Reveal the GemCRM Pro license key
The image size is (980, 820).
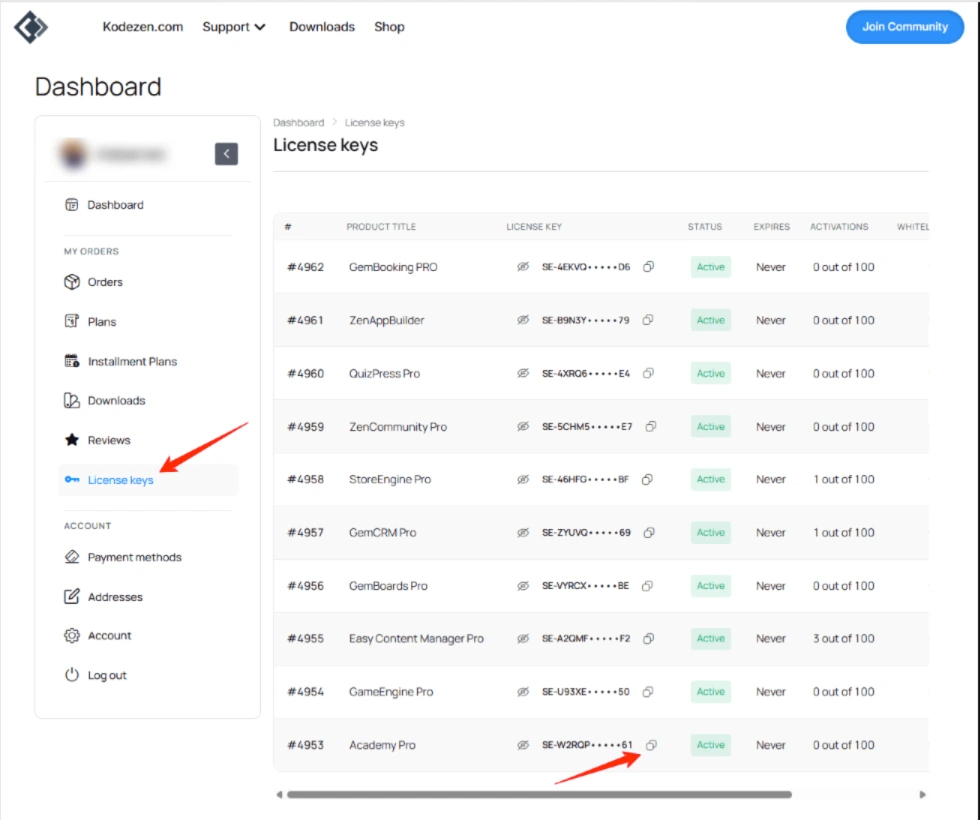pos(523,532)
